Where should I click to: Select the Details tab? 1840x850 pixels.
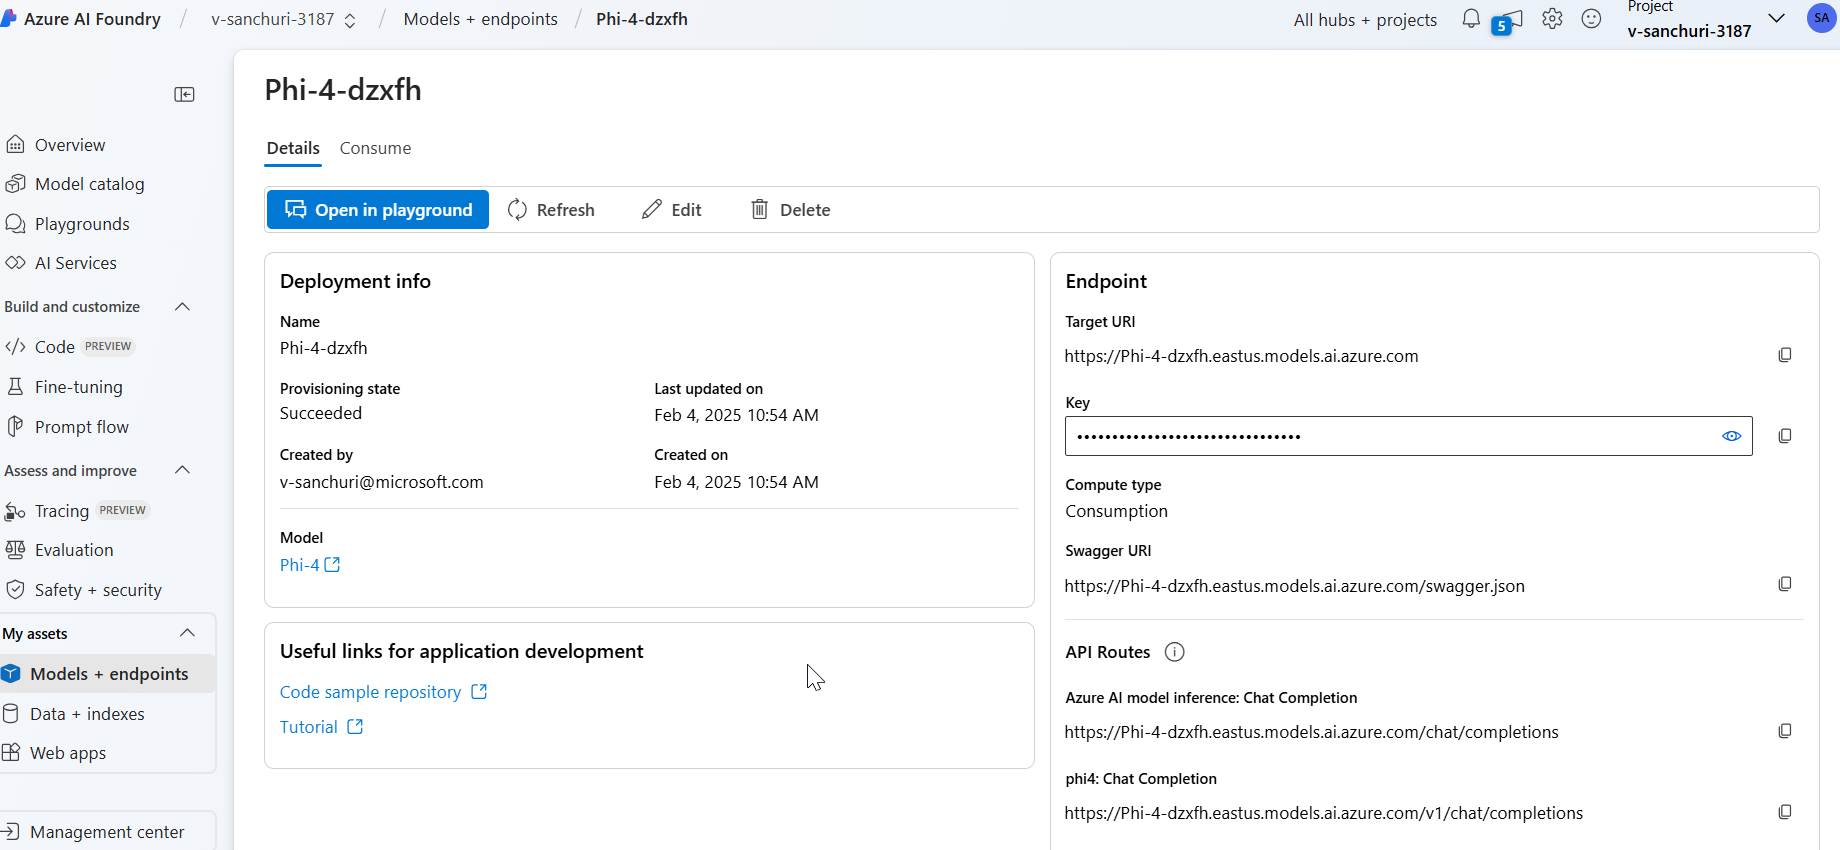[x=293, y=148]
